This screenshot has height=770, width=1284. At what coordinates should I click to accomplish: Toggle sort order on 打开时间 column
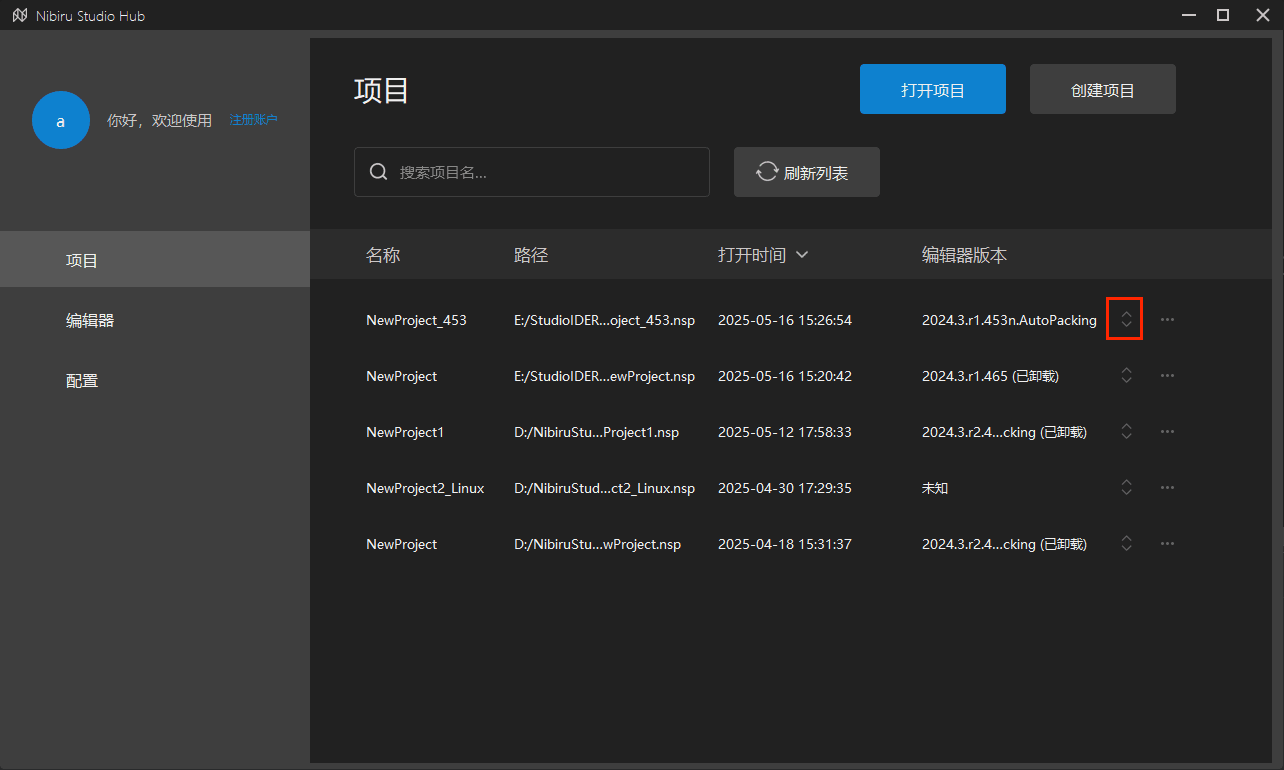[x=763, y=255]
